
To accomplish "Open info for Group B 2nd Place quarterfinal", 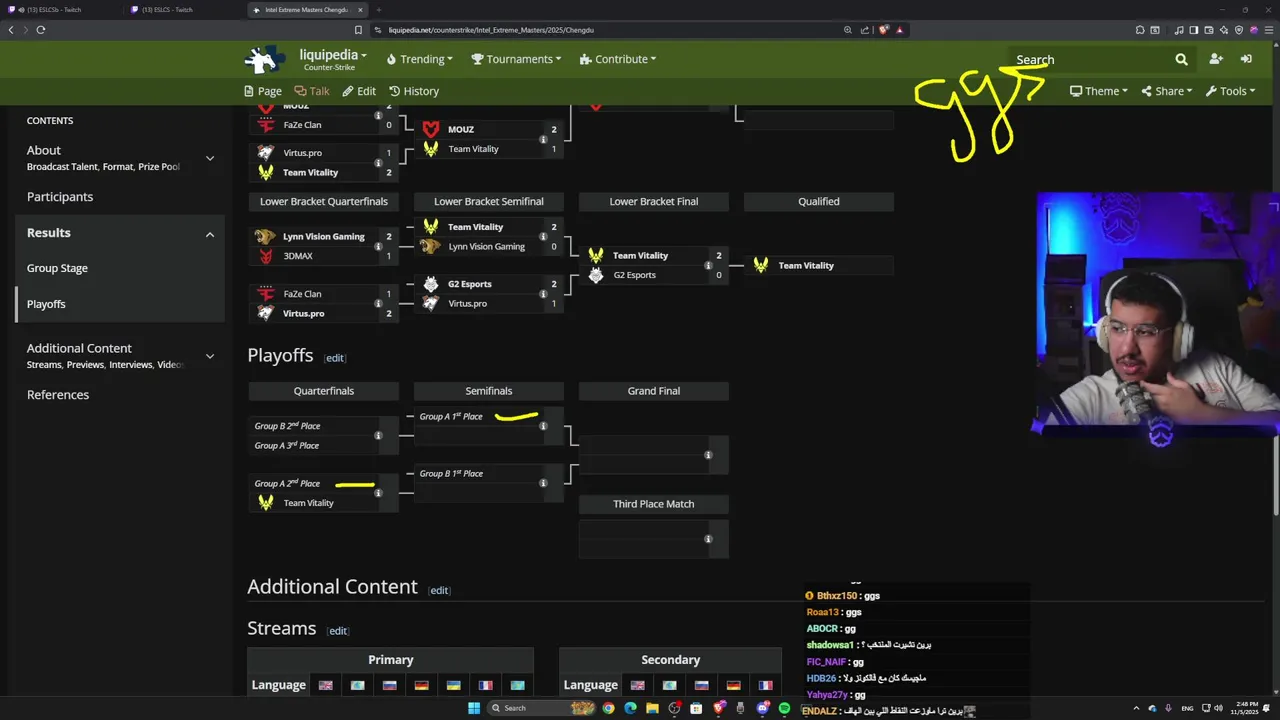I will 378,435.
